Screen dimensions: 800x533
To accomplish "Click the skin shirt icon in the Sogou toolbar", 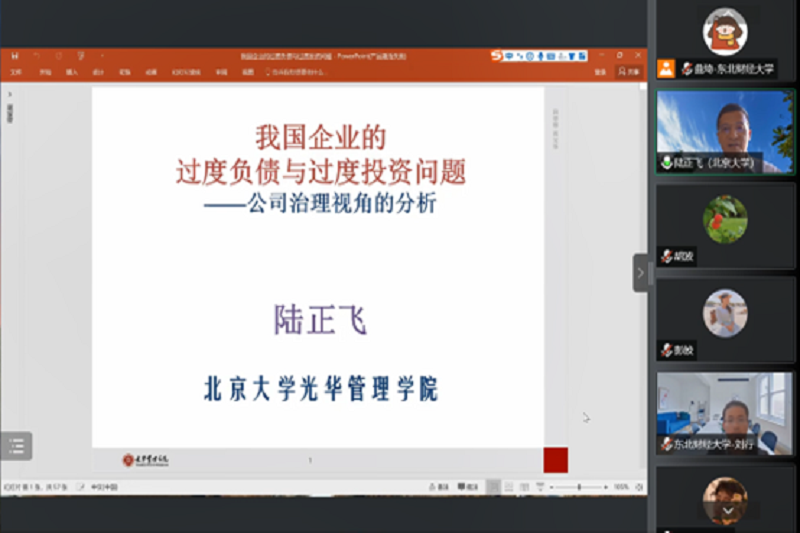I will click(x=571, y=56).
